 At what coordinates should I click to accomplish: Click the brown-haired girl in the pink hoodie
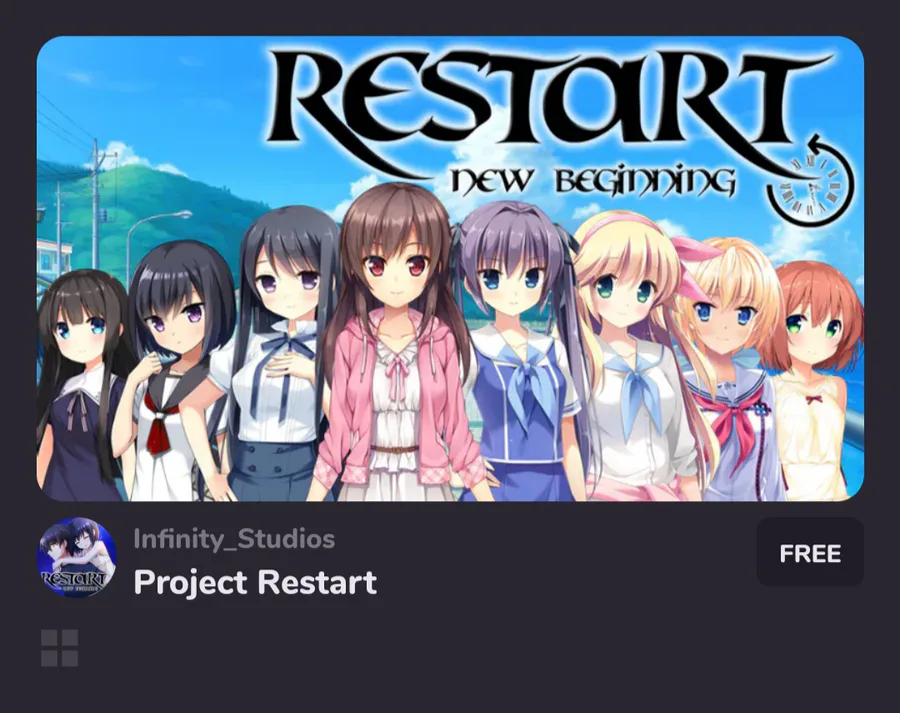coord(398,344)
